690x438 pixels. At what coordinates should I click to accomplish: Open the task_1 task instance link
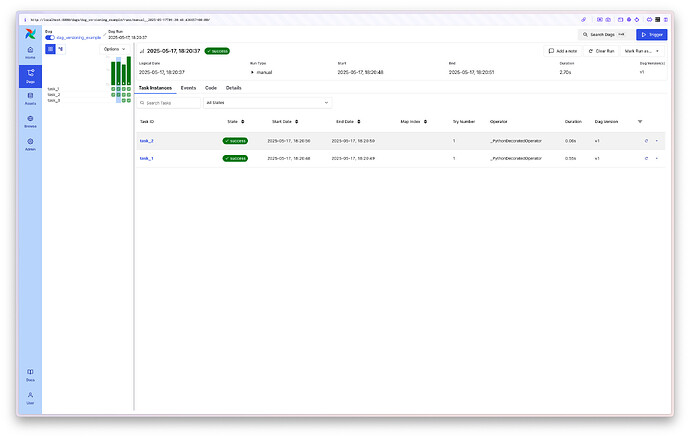[x=146, y=158]
